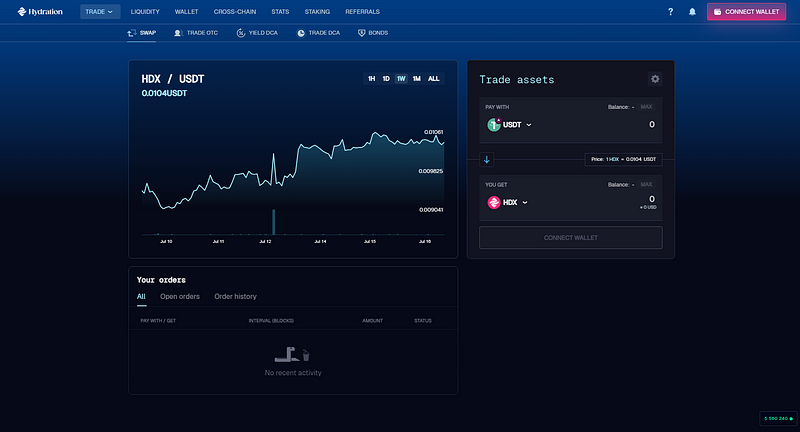Open the Stats page
This screenshot has height=432, width=800.
pyautogui.click(x=280, y=12)
